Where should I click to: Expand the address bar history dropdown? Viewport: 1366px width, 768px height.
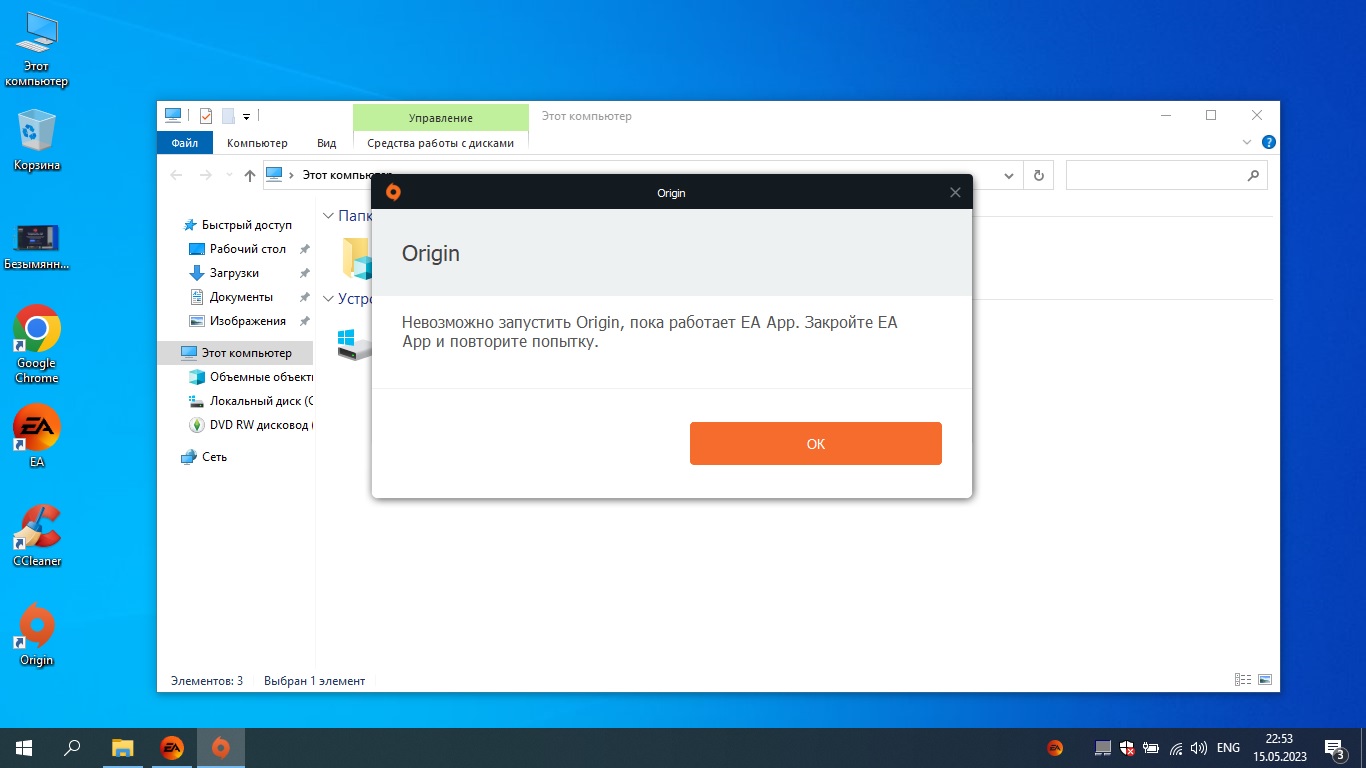(1010, 175)
